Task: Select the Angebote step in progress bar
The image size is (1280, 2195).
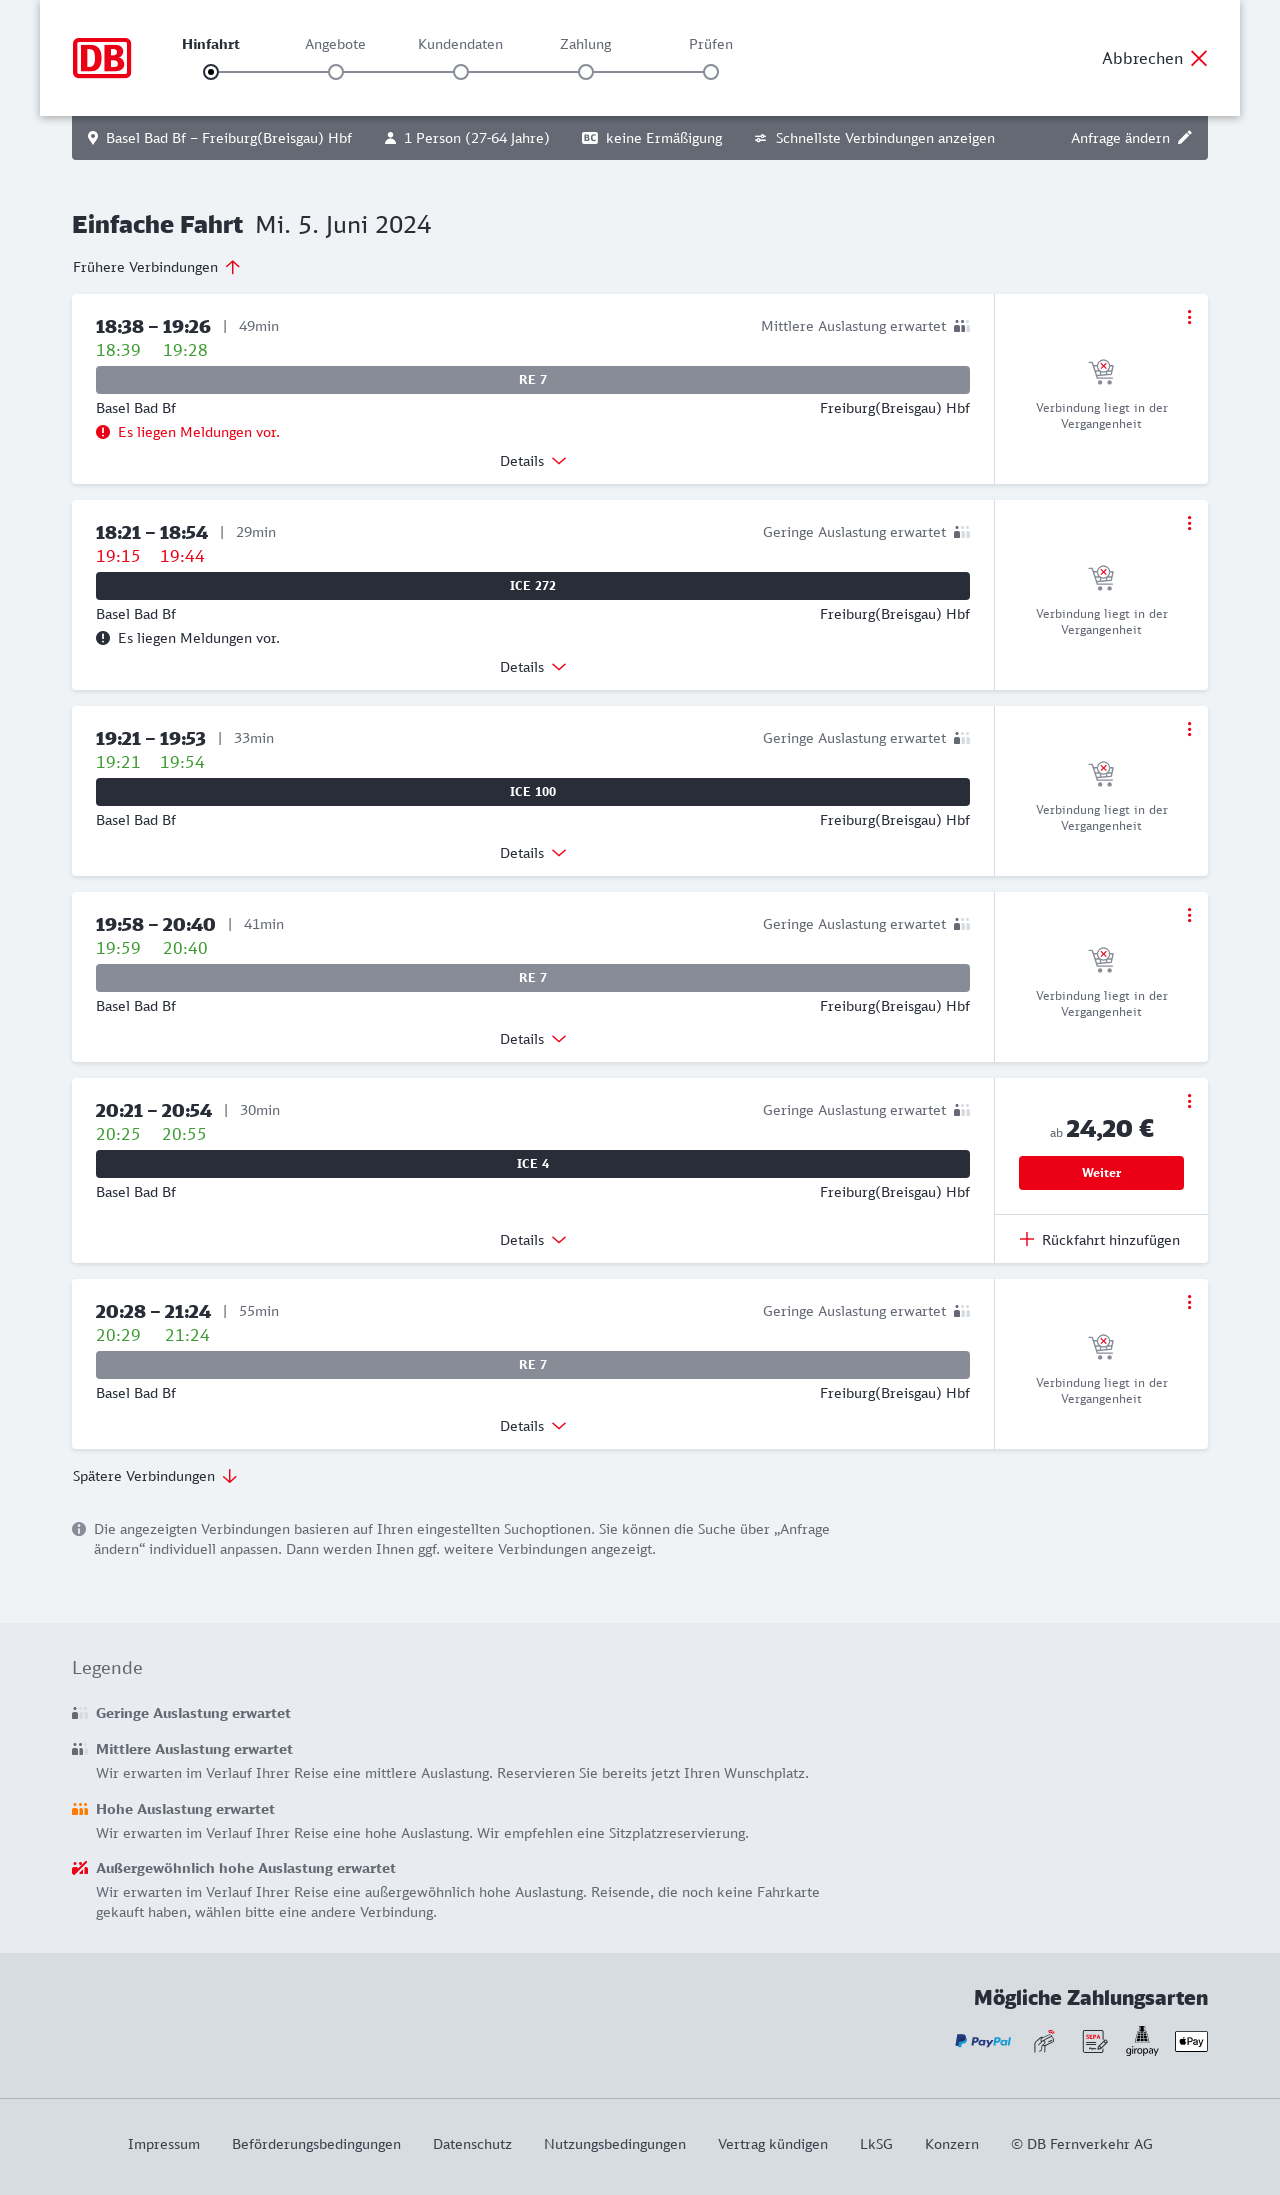Action: click(x=336, y=71)
